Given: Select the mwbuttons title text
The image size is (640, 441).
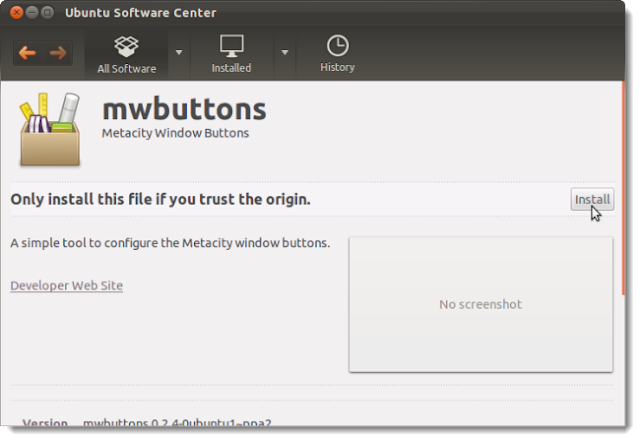Looking at the screenshot, I should [x=184, y=109].
